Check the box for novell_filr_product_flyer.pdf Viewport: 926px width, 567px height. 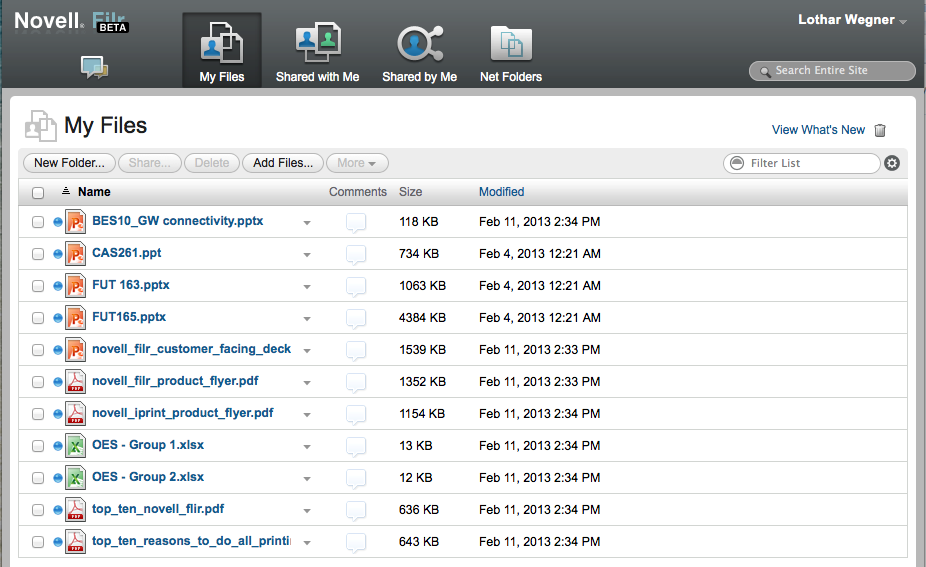pyautogui.click(x=38, y=382)
